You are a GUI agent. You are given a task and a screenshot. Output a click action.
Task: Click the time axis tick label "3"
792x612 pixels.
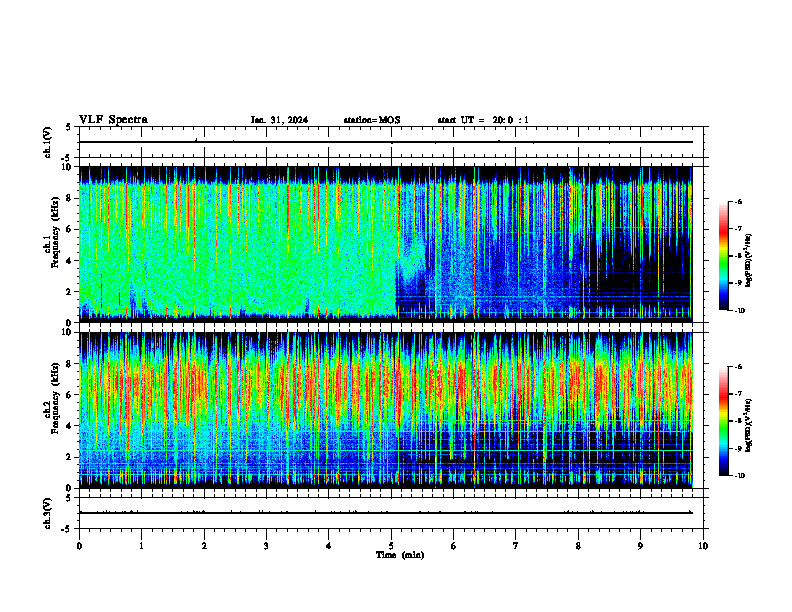point(266,546)
